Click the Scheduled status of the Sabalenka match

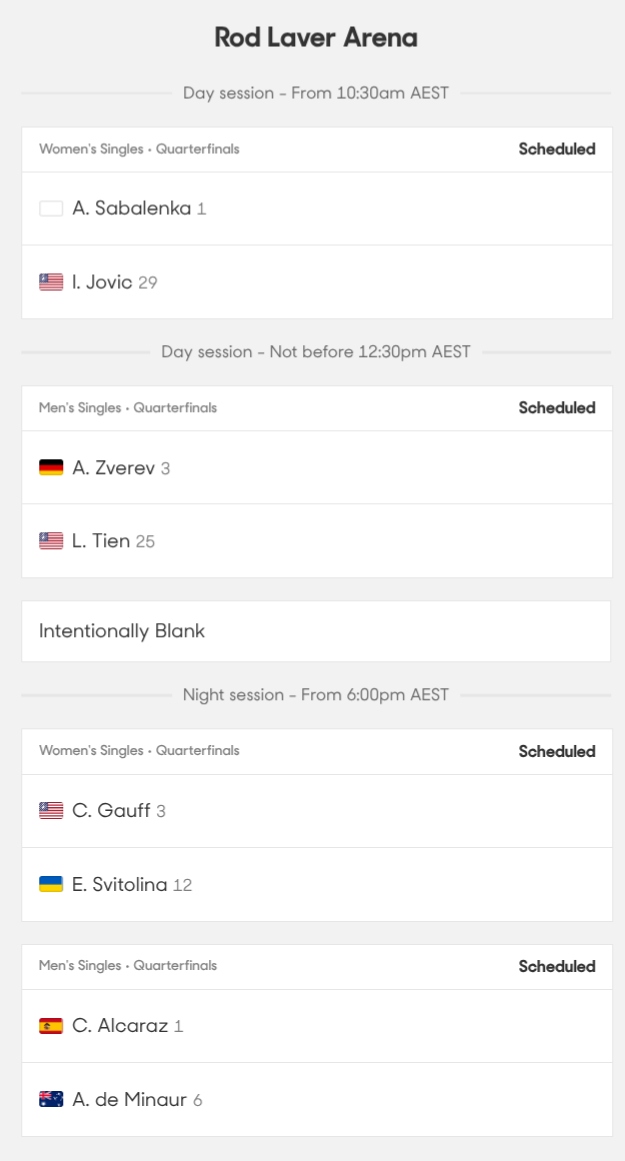(557, 149)
